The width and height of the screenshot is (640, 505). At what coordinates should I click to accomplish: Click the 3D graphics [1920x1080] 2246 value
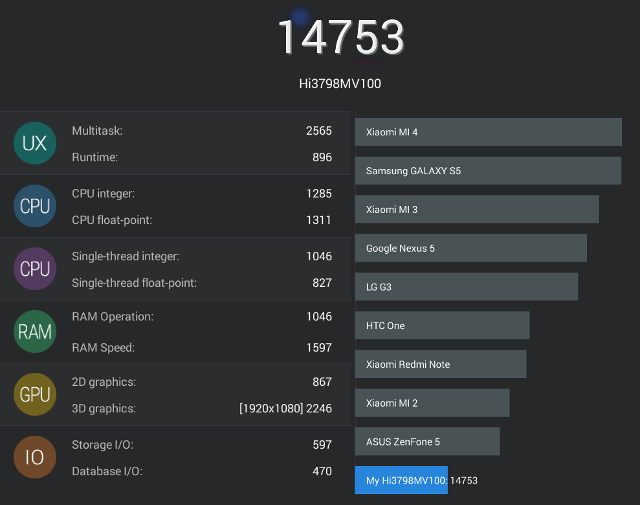click(285, 409)
